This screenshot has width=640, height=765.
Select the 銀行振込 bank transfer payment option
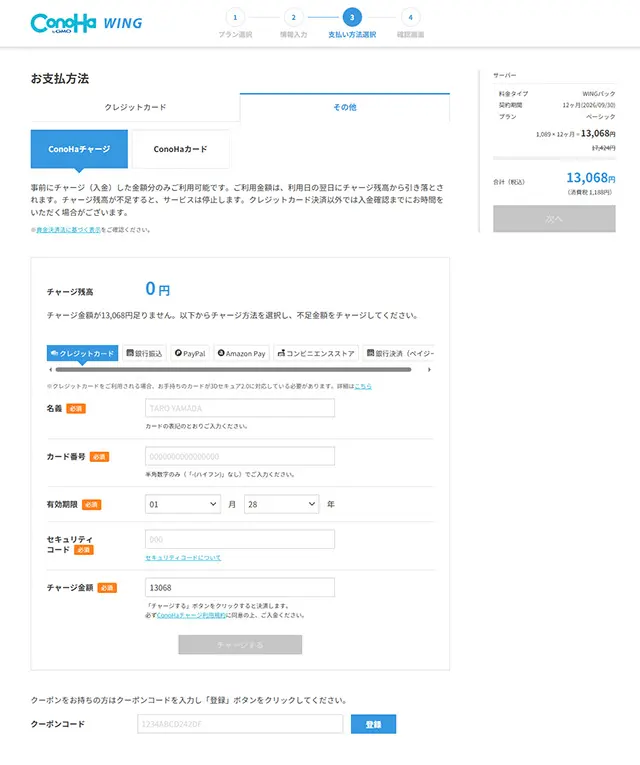(x=145, y=353)
